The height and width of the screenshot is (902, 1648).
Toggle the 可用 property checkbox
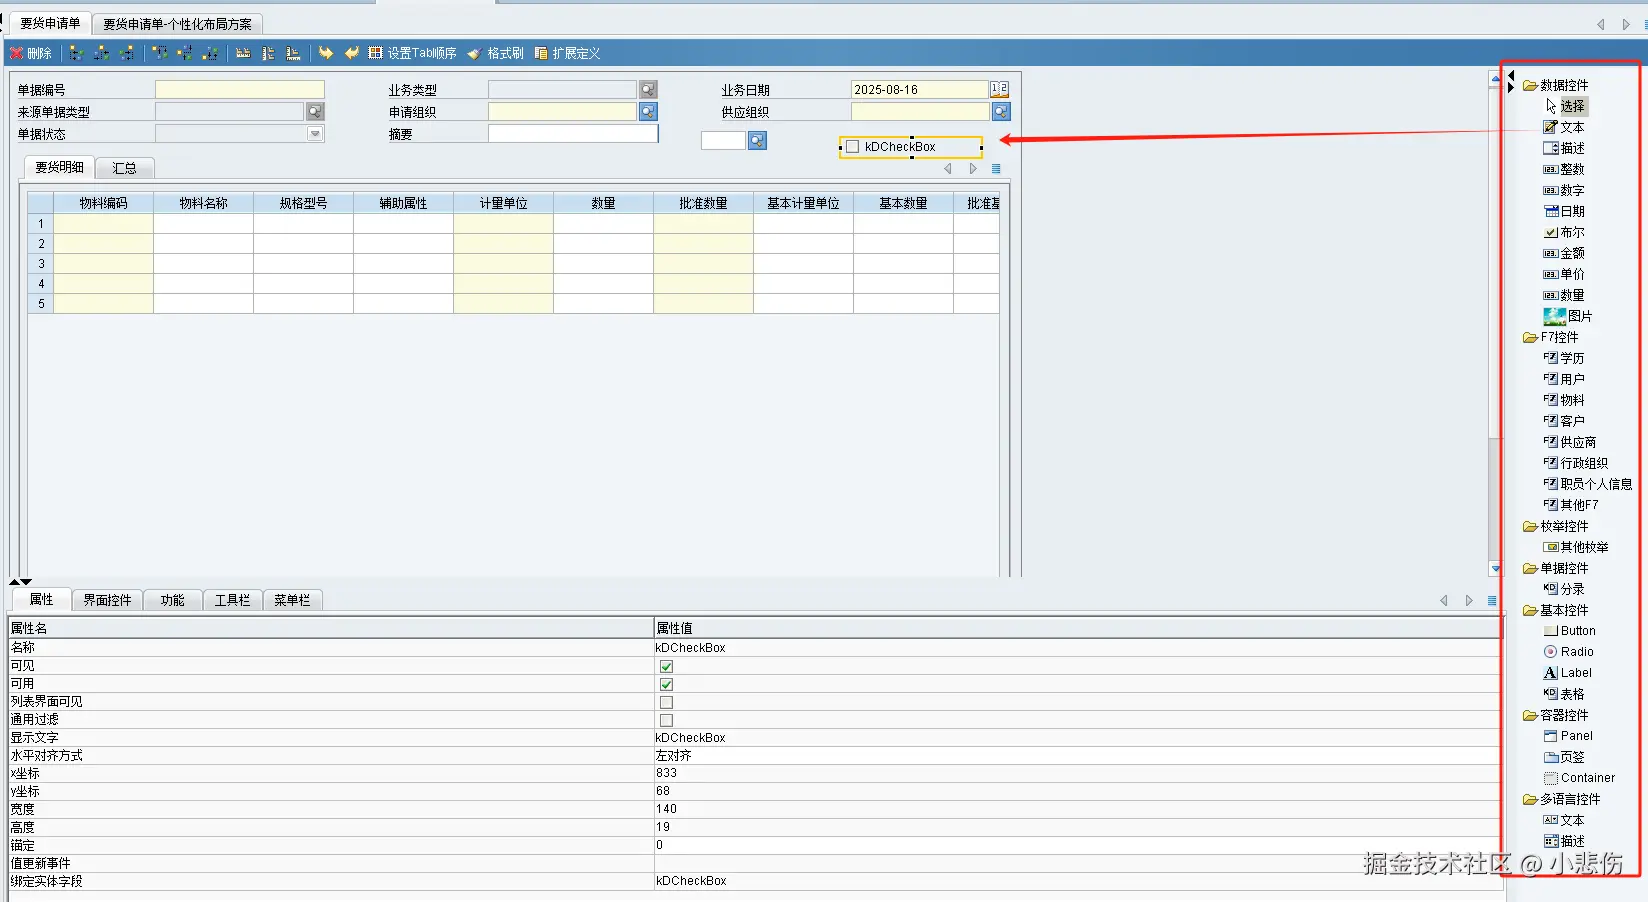(666, 684)
